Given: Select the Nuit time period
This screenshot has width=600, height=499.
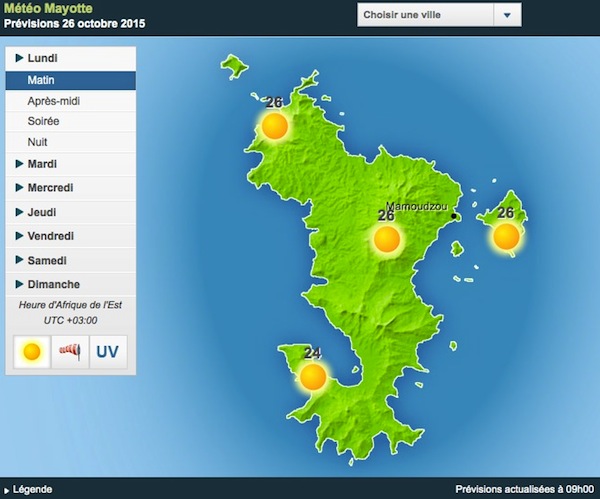Looking at the screenshot, I should (71, 142).
